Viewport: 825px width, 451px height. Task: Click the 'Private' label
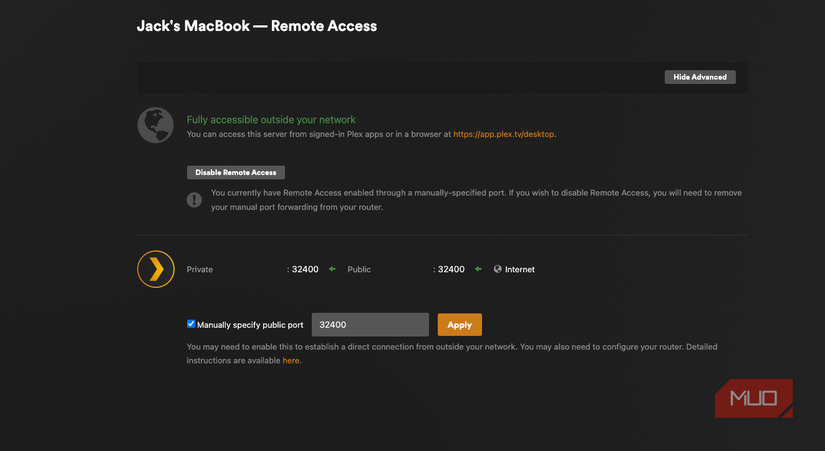coord(199,269)
